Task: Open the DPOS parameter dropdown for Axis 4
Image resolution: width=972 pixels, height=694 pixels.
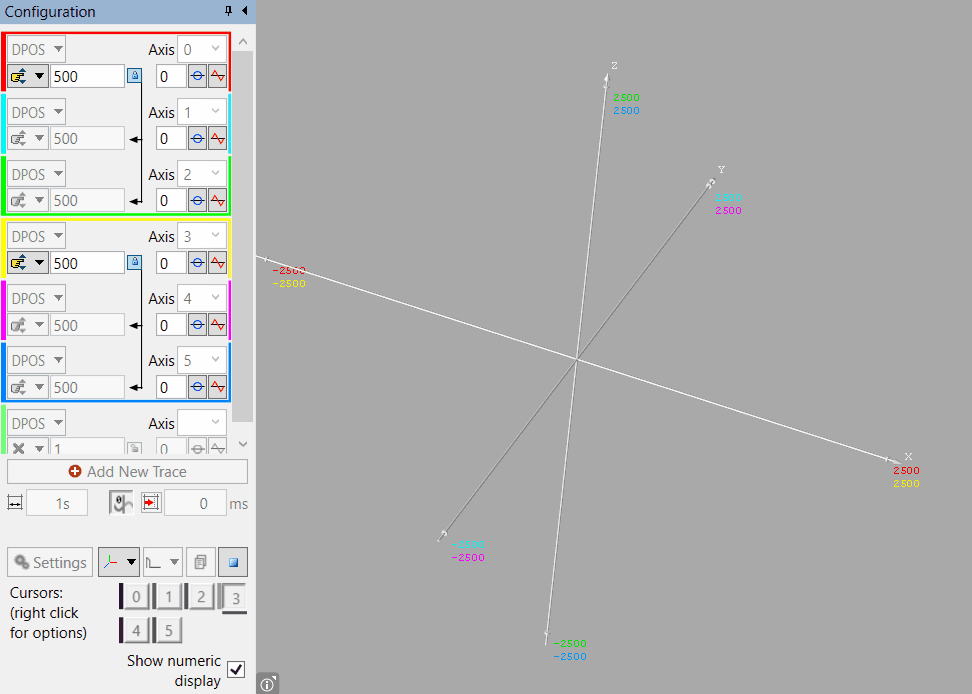Action: click(37, 298)
